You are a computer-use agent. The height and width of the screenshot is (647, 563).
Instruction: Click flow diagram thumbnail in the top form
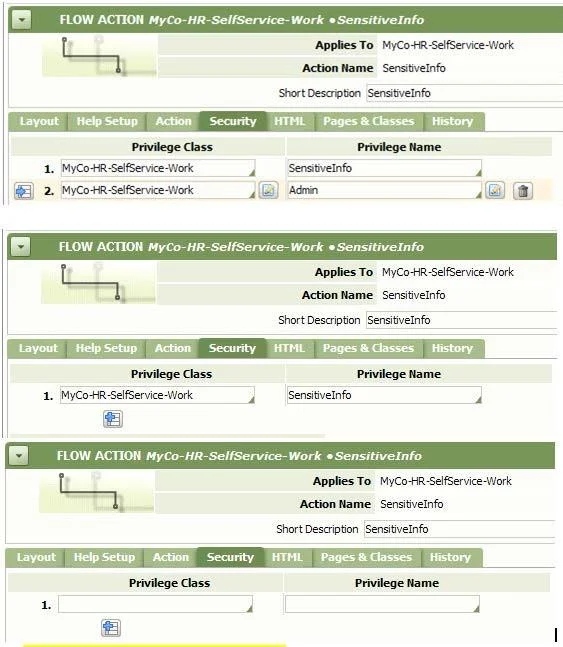coord(99,56)
